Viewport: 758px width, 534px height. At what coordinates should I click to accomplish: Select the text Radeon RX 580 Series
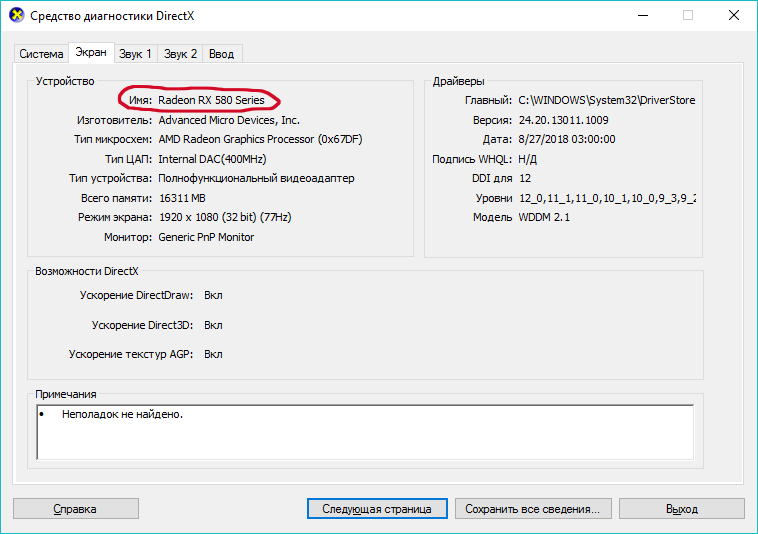click(x=211, y=100)
